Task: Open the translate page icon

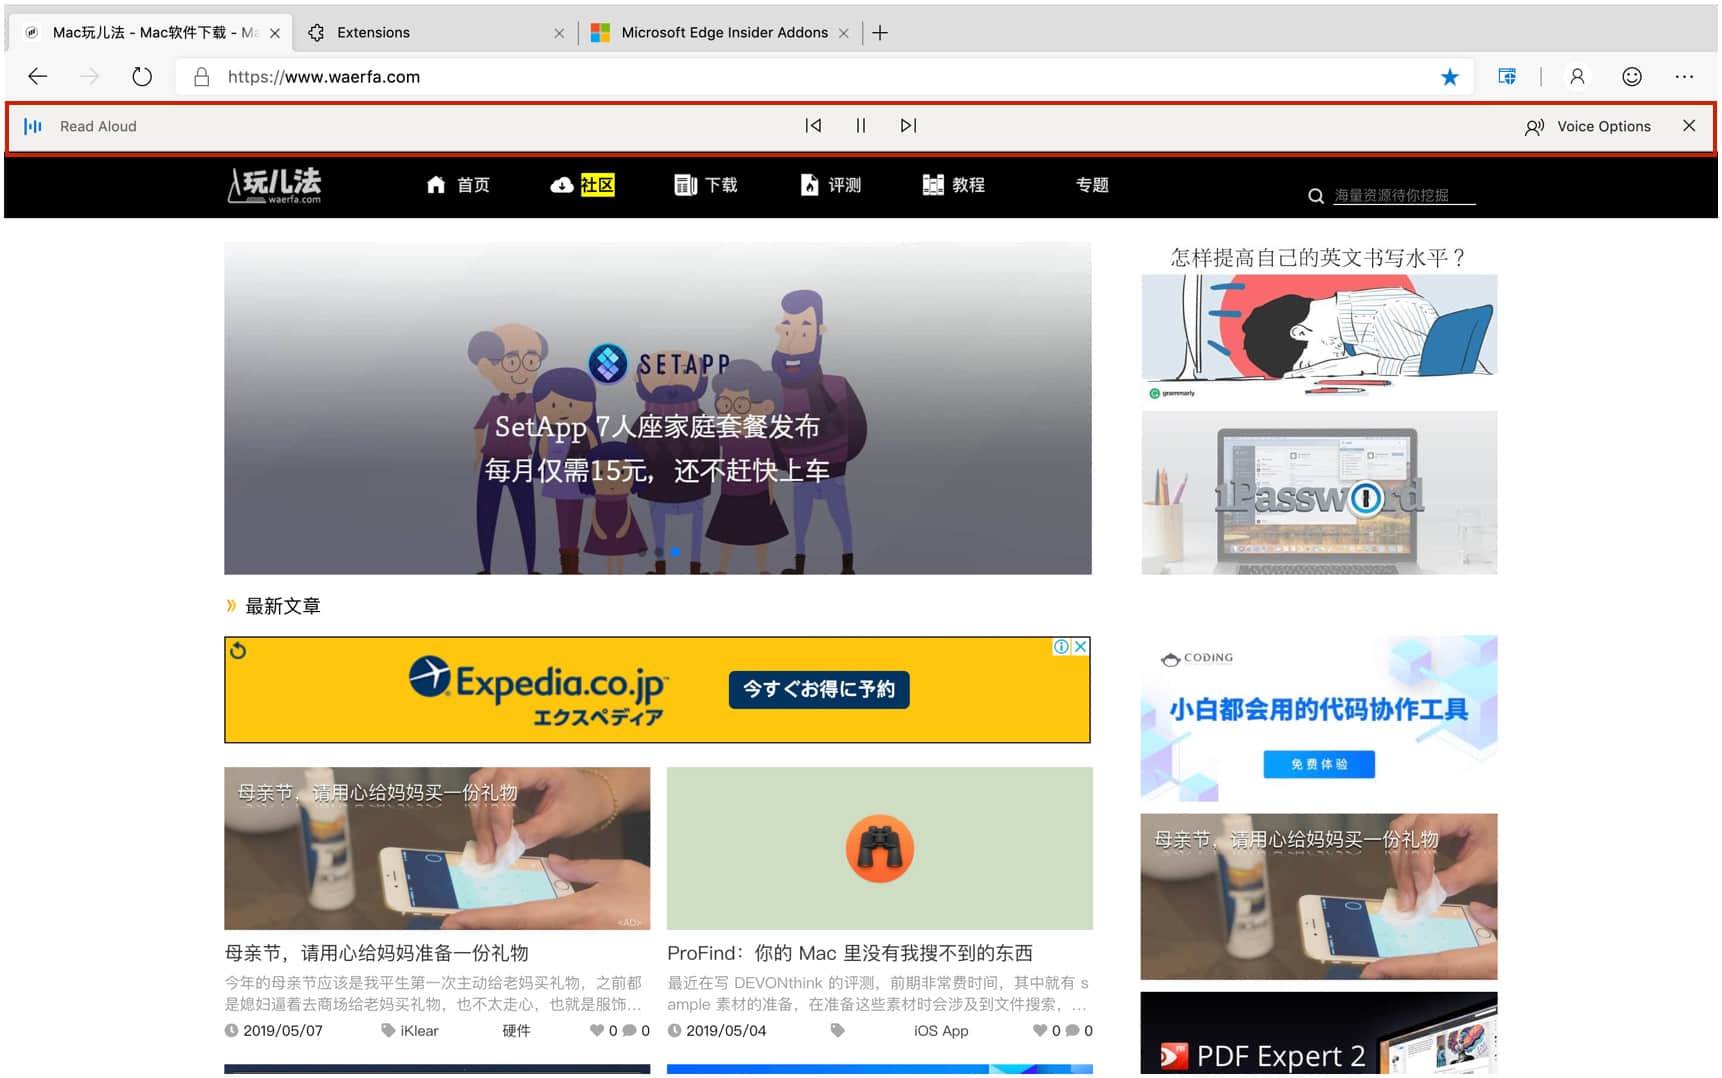Action: pyautogui.click(x=1506, y=77)
